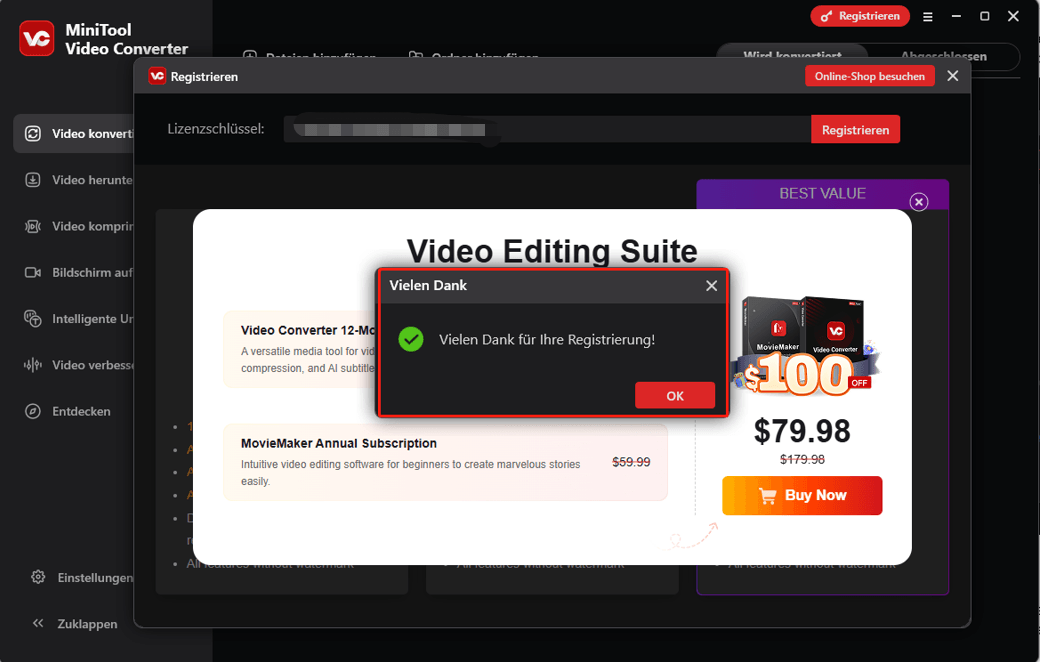Click the Video Converter 12-Month plan card
The width and height of the screenshot is (1040, 662).
click(x=300, y=349)
